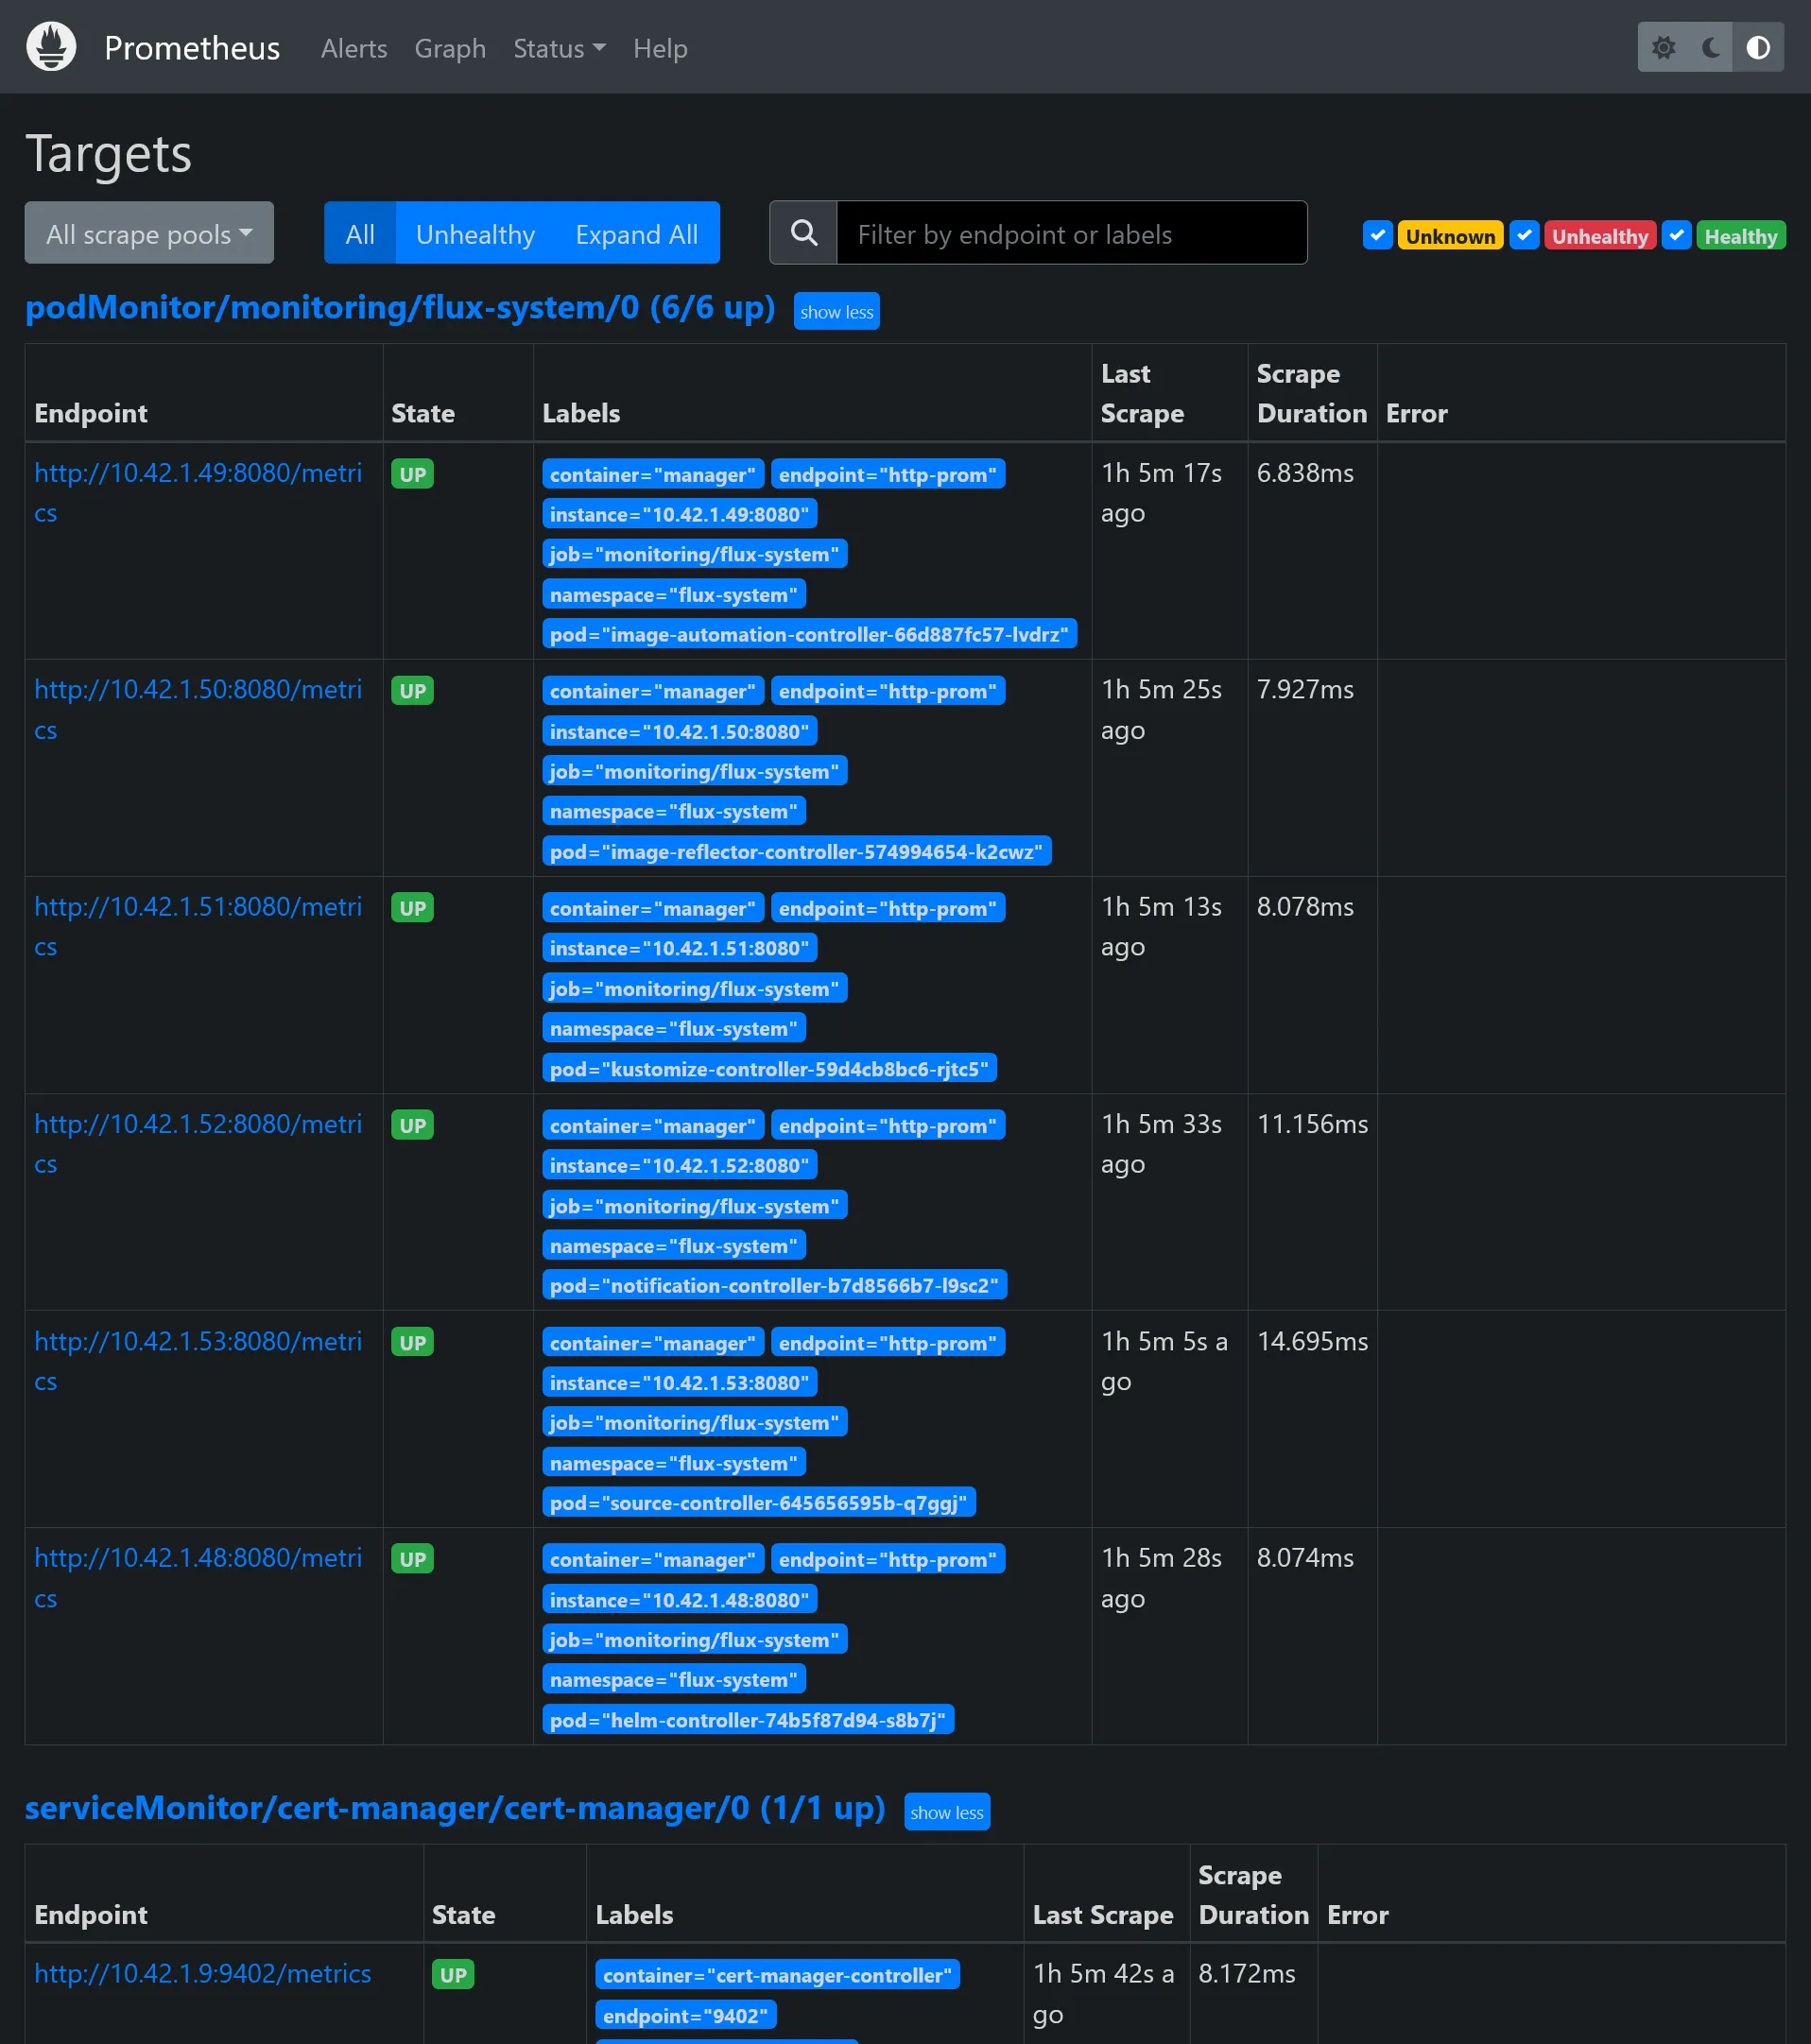Click the filter by endpoint input field
This screenshot has width=1811, height=2044.
pos(1070,233)
